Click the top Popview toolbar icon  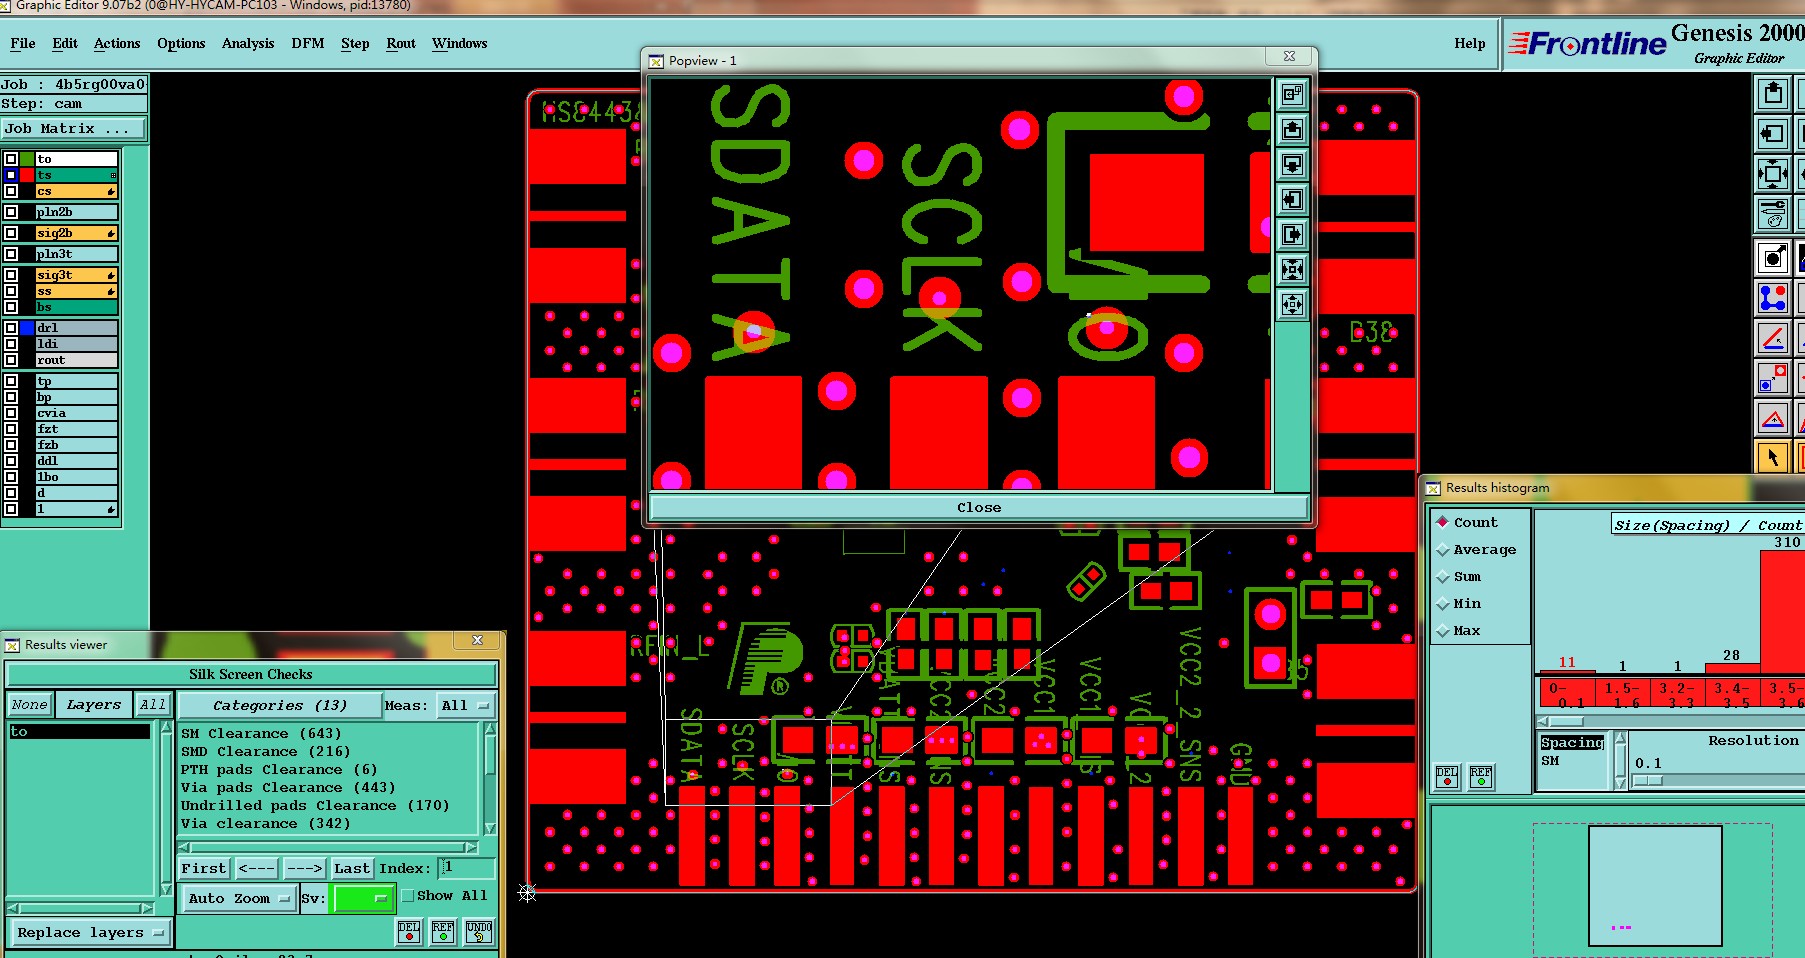point(1292,94)
